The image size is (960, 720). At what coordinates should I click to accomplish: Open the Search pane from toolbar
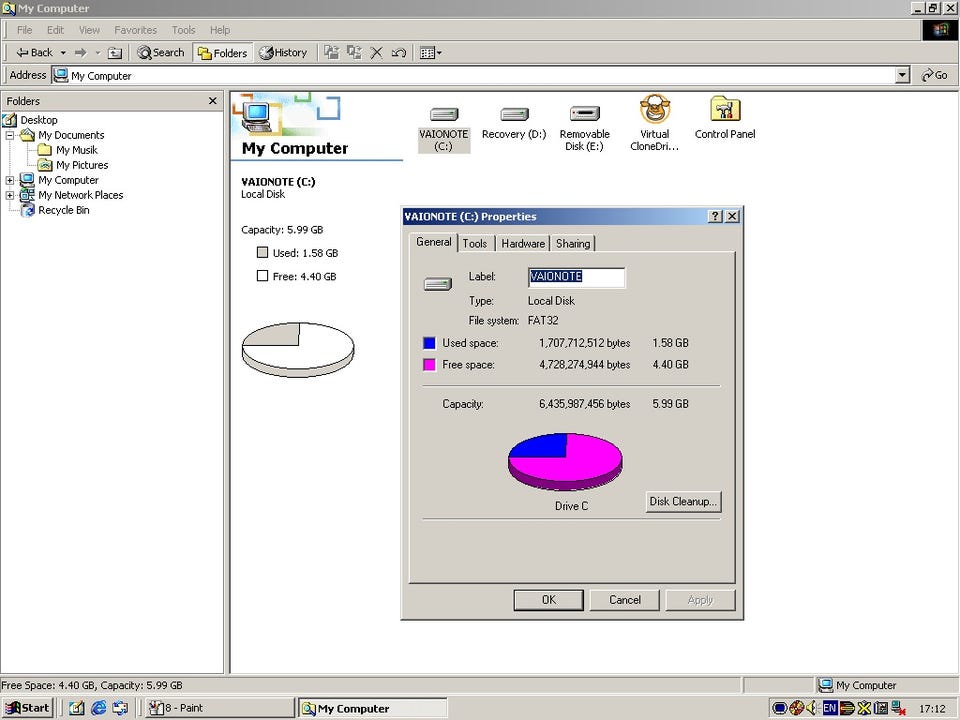point(160,53)
